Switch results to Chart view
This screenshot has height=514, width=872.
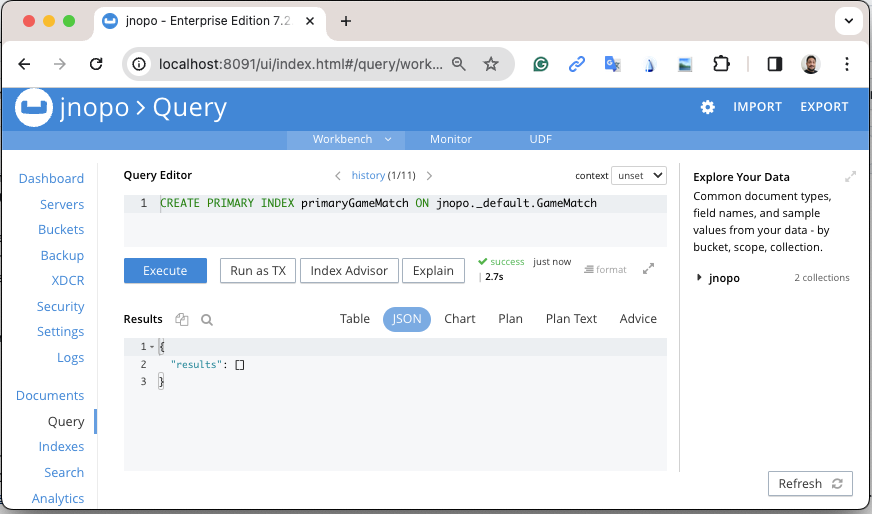pyautogui.click(x=459, y=319)
